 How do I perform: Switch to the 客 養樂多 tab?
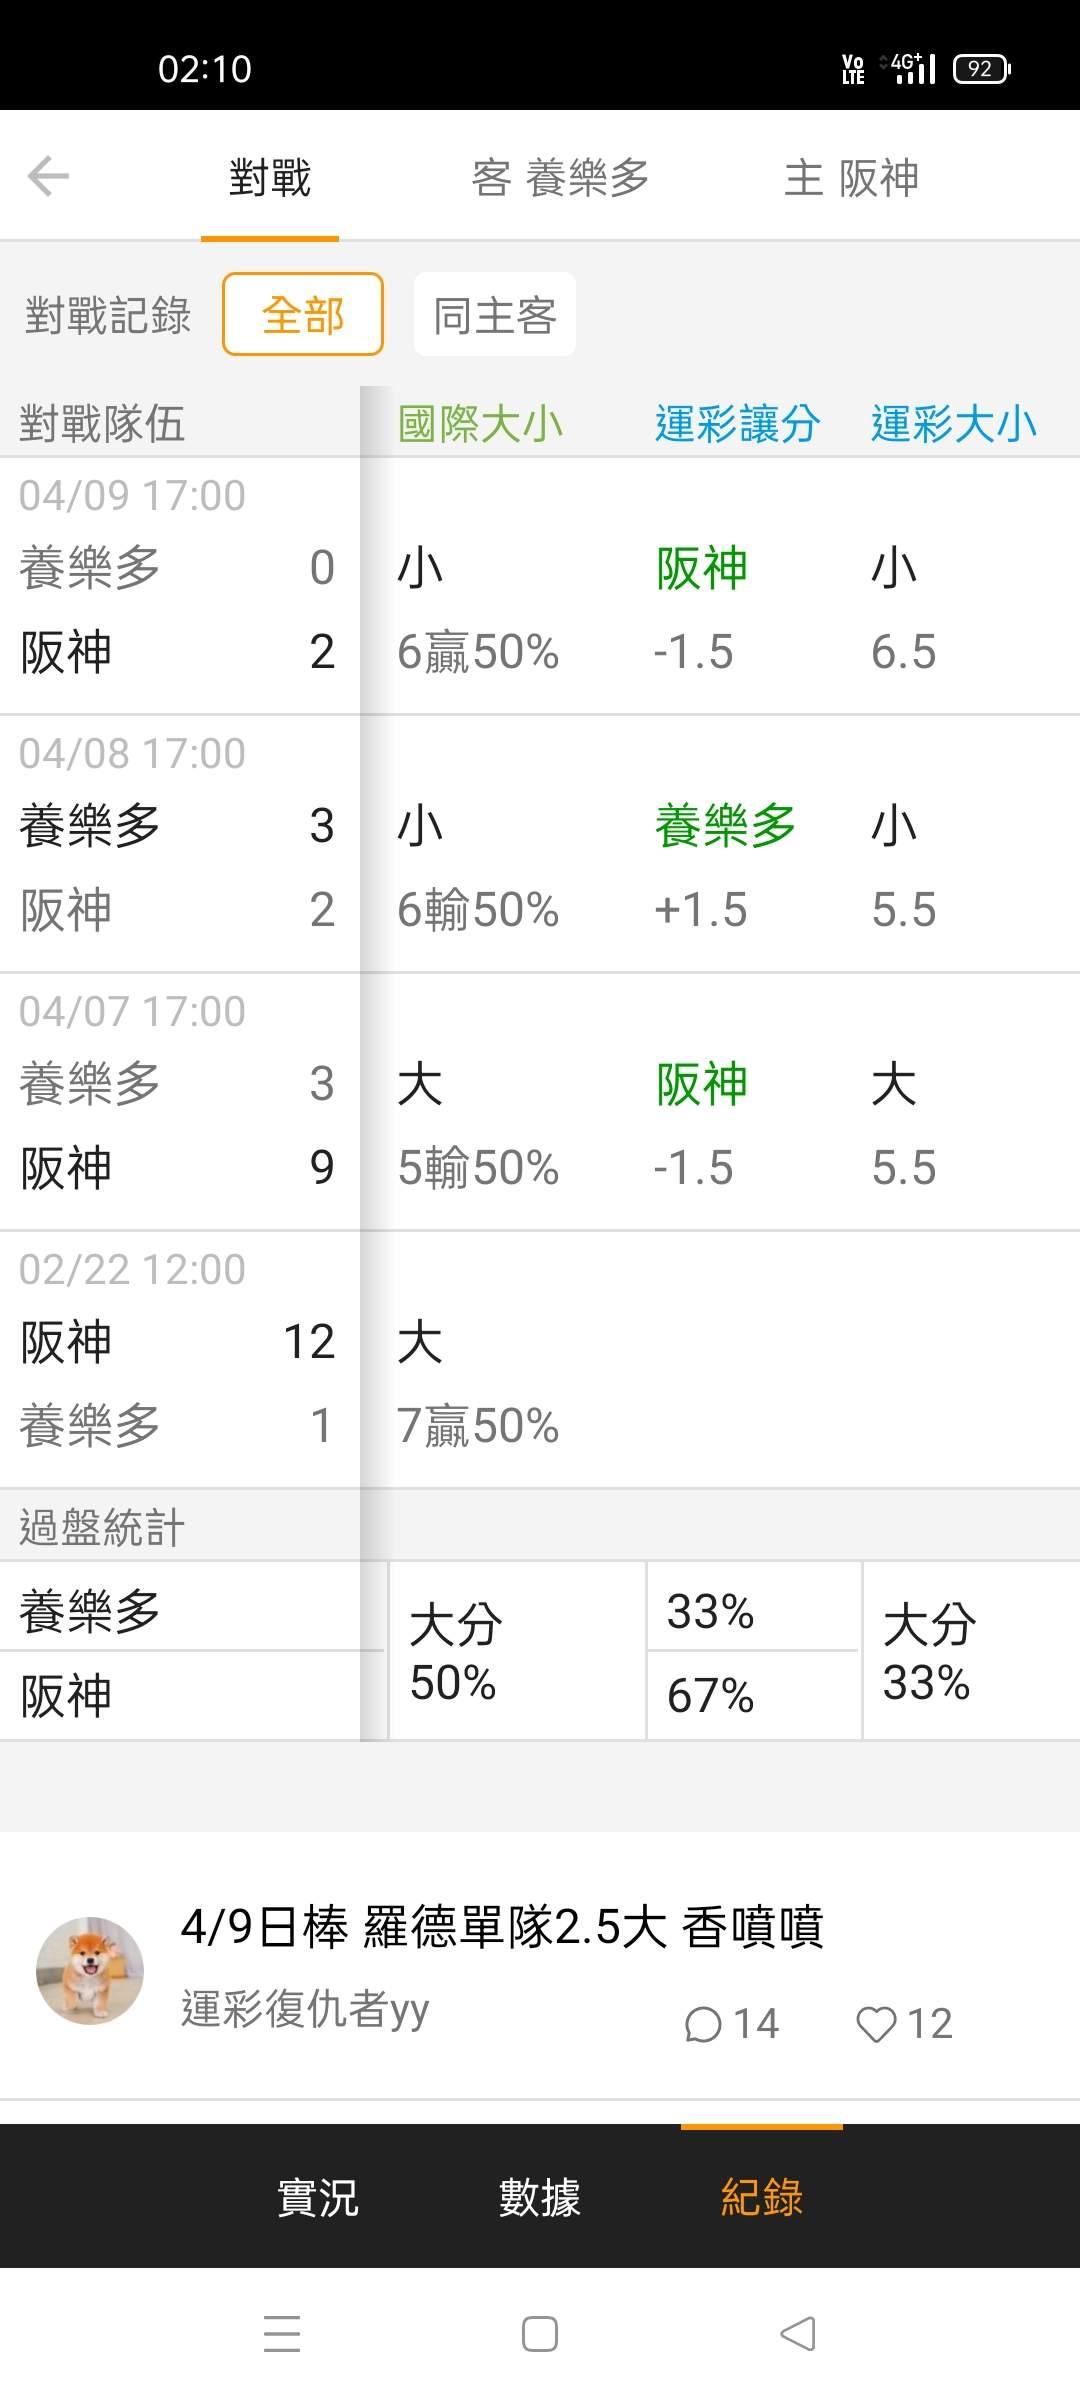point(560,178)
